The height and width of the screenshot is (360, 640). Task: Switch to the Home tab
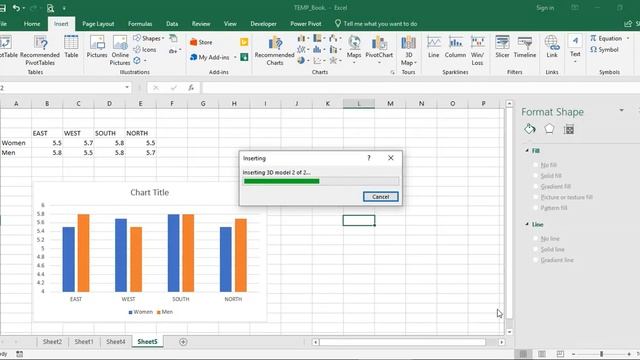coord(32,24)
